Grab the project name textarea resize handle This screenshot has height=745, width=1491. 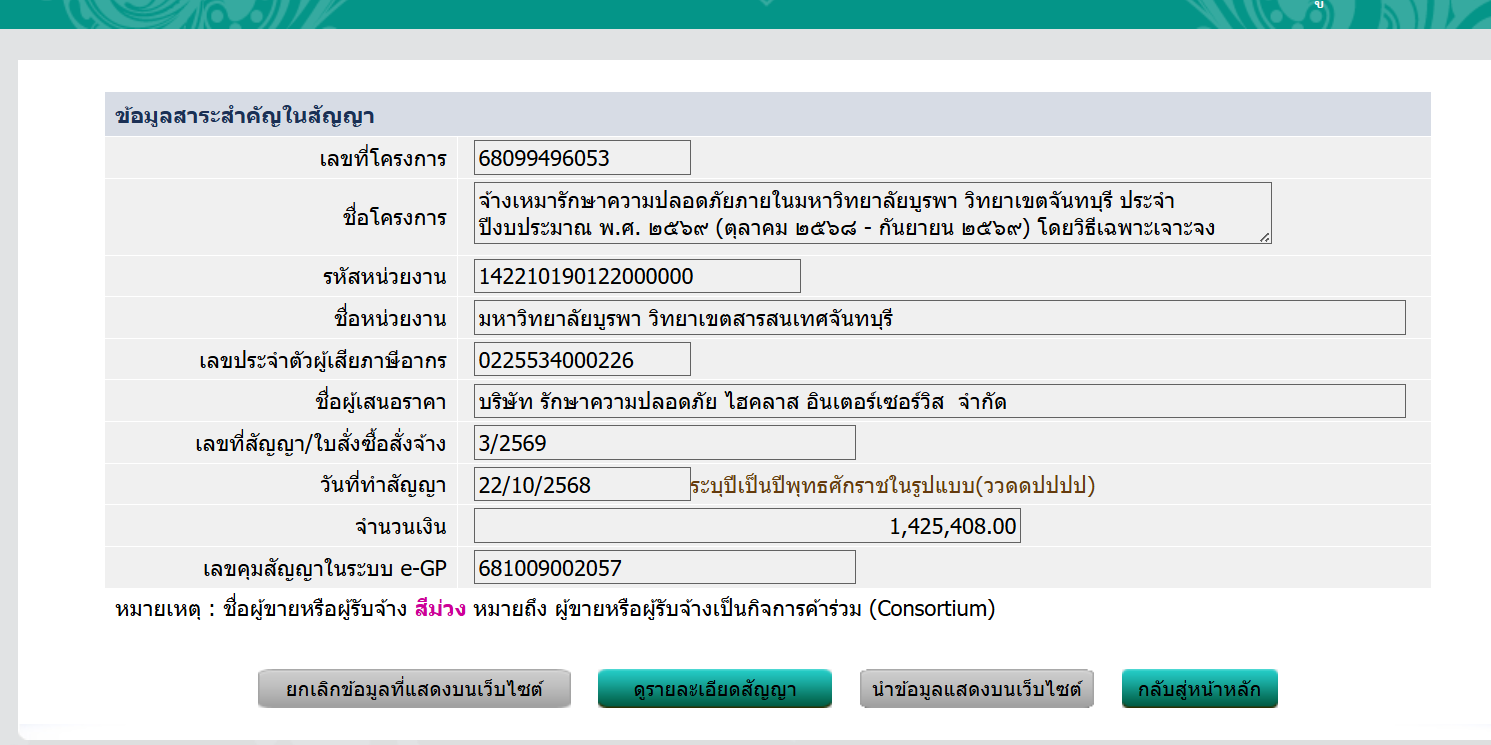click(x=1265, y=238)
